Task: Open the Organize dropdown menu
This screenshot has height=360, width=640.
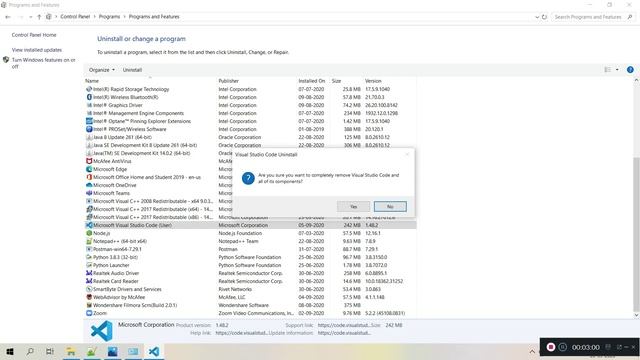Action: (102, 70)
